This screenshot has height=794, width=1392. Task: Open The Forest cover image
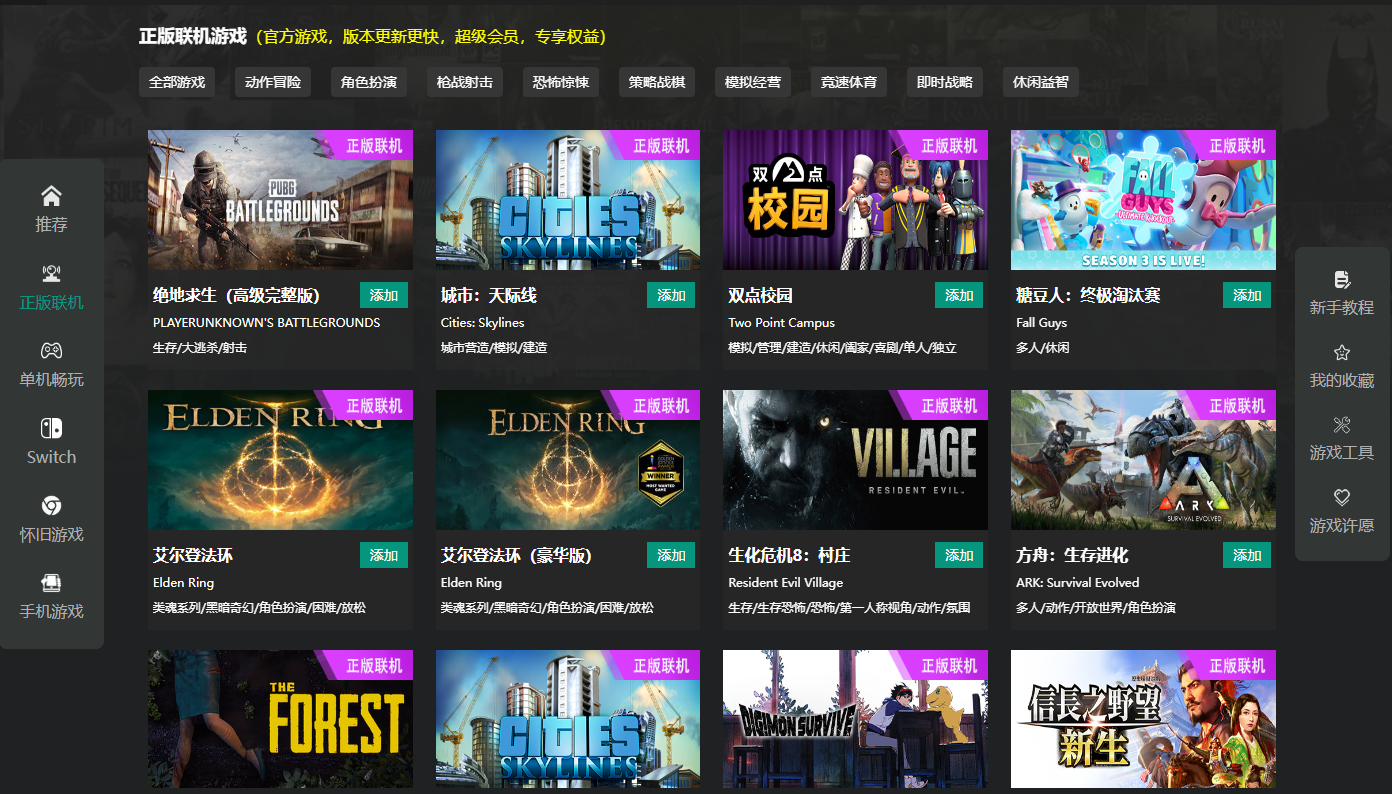[x=280, y=719]
